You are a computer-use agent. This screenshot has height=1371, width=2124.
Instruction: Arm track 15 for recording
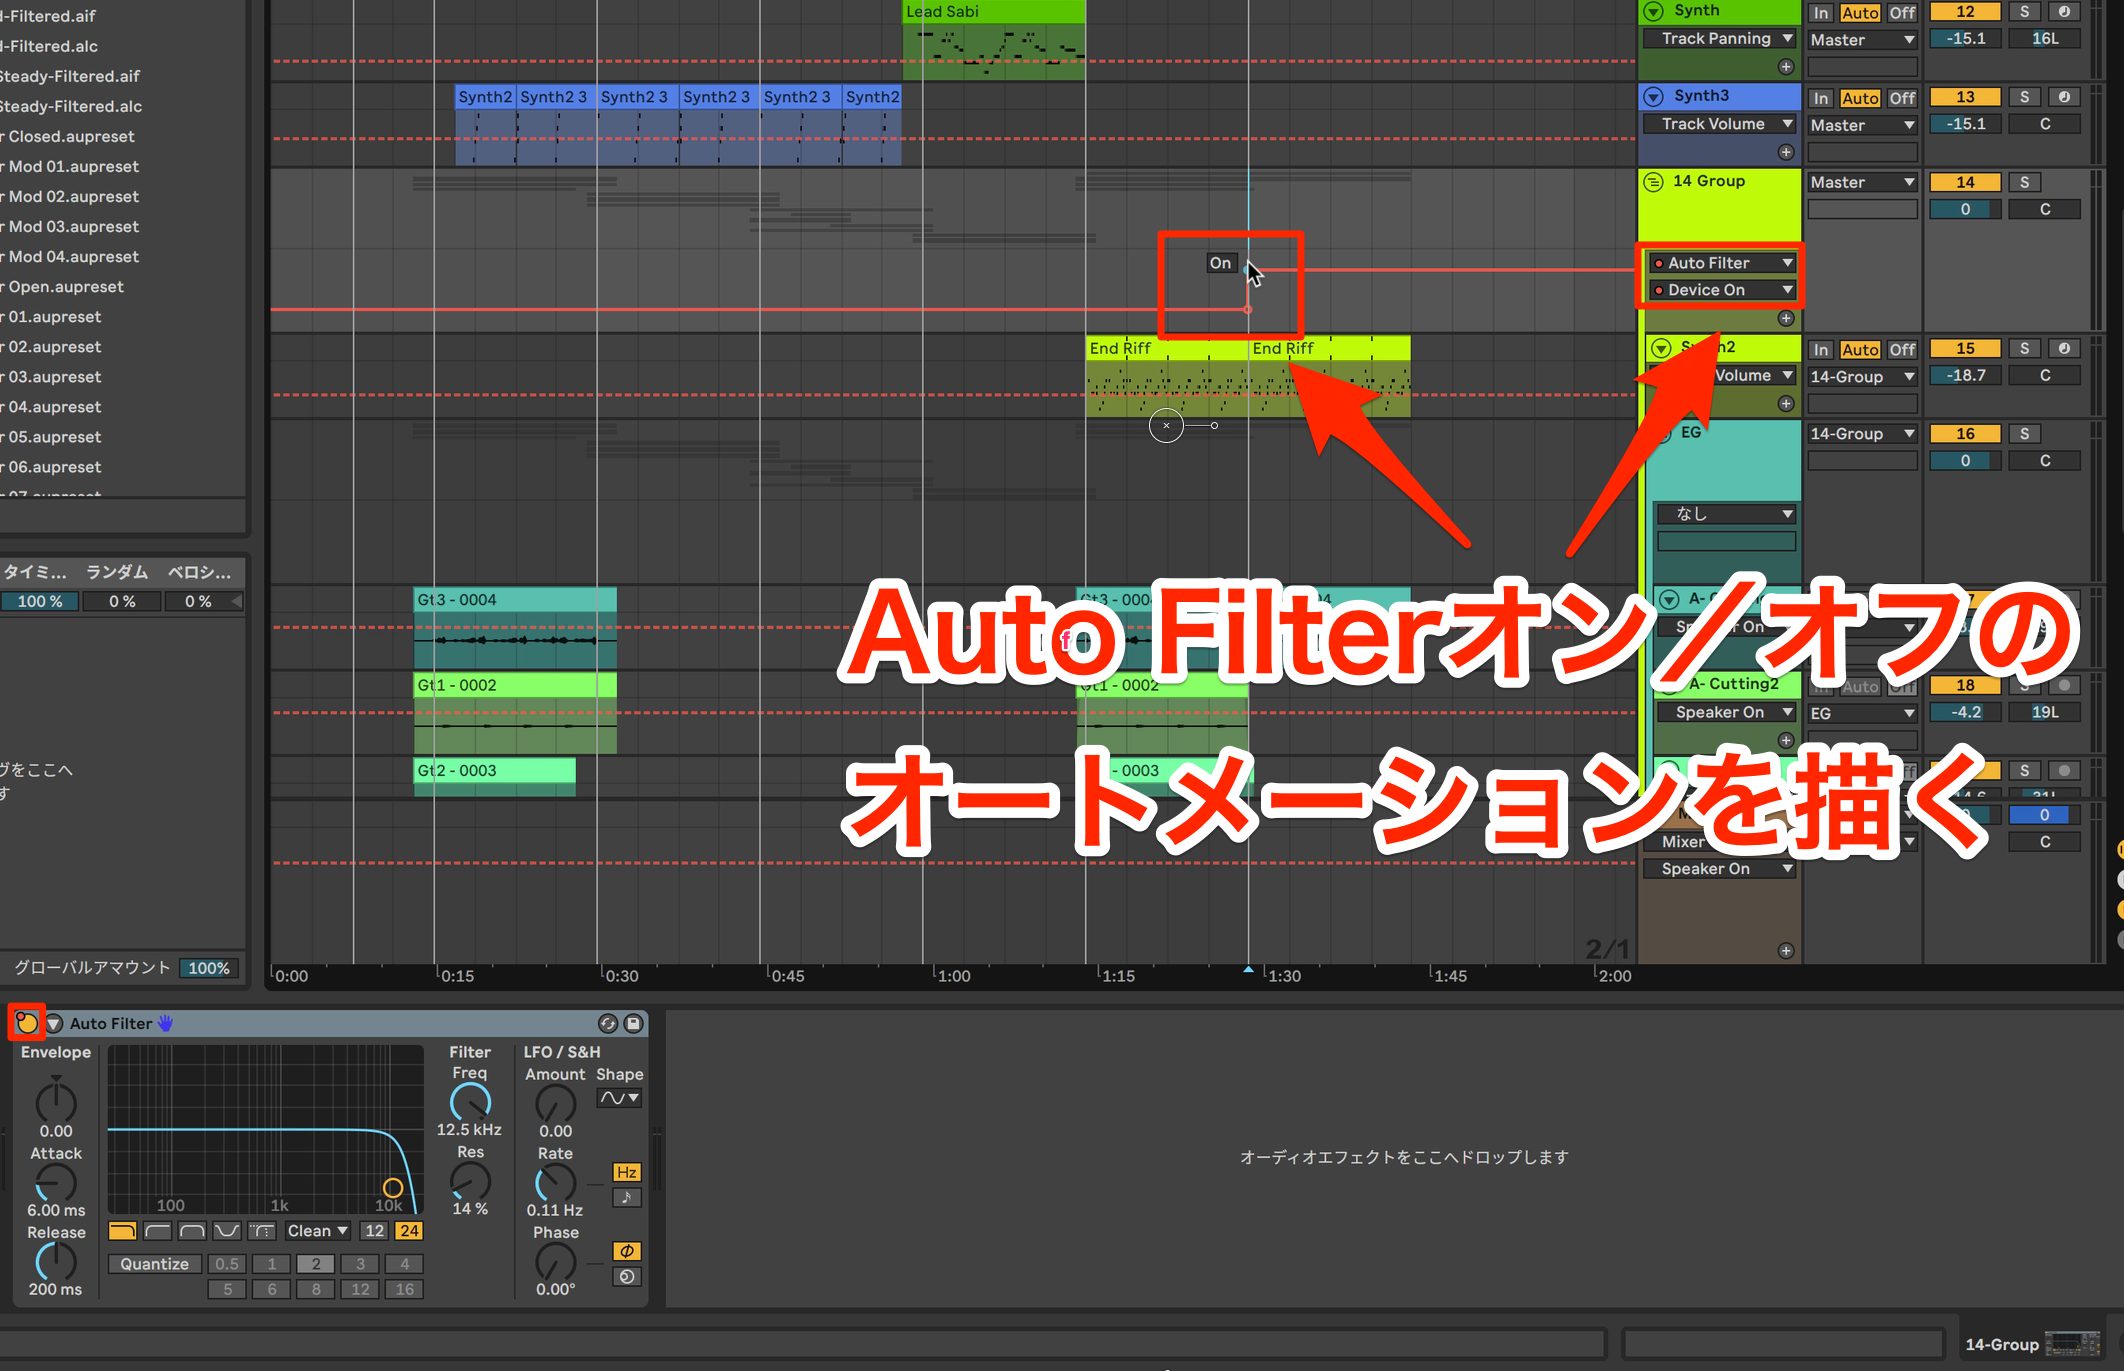click(x=2064, y=348)
